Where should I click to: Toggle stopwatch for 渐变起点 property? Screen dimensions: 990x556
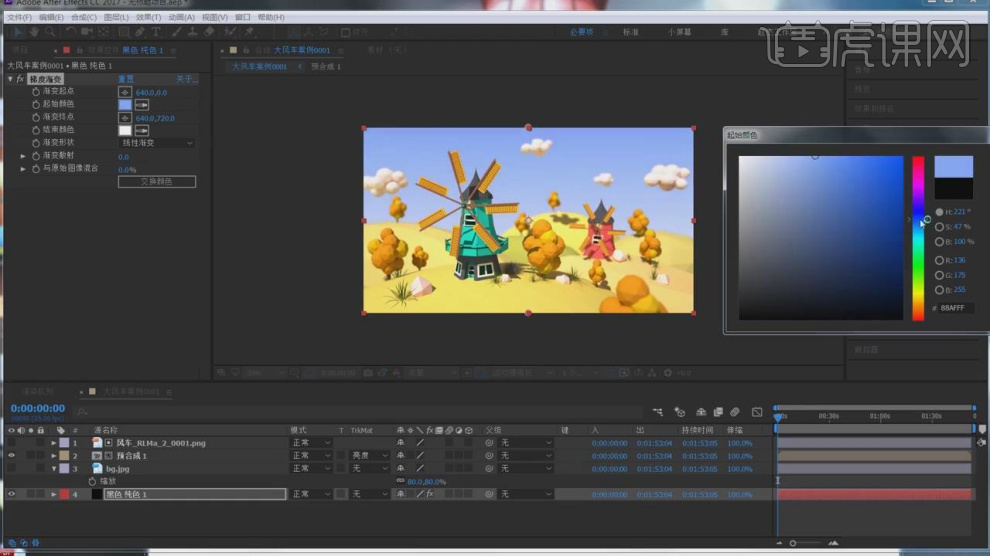click(36, 92)
